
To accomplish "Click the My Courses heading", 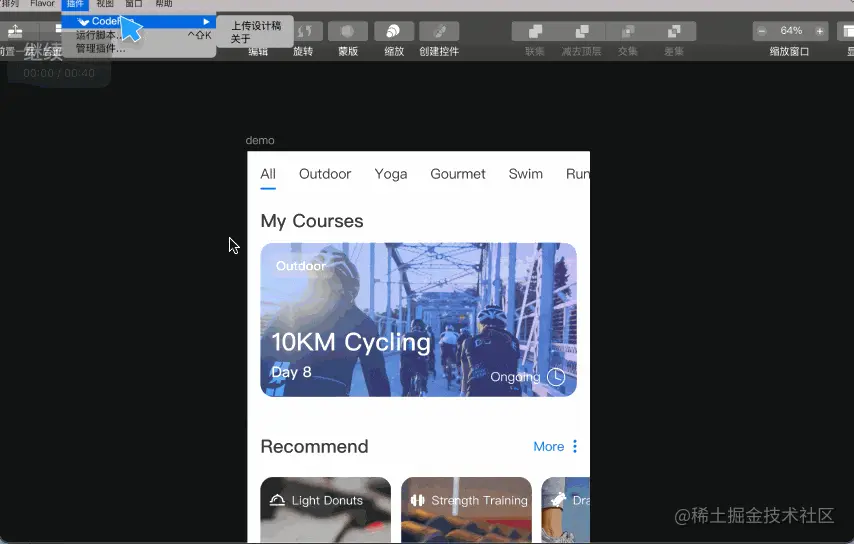I will point(312,221).
